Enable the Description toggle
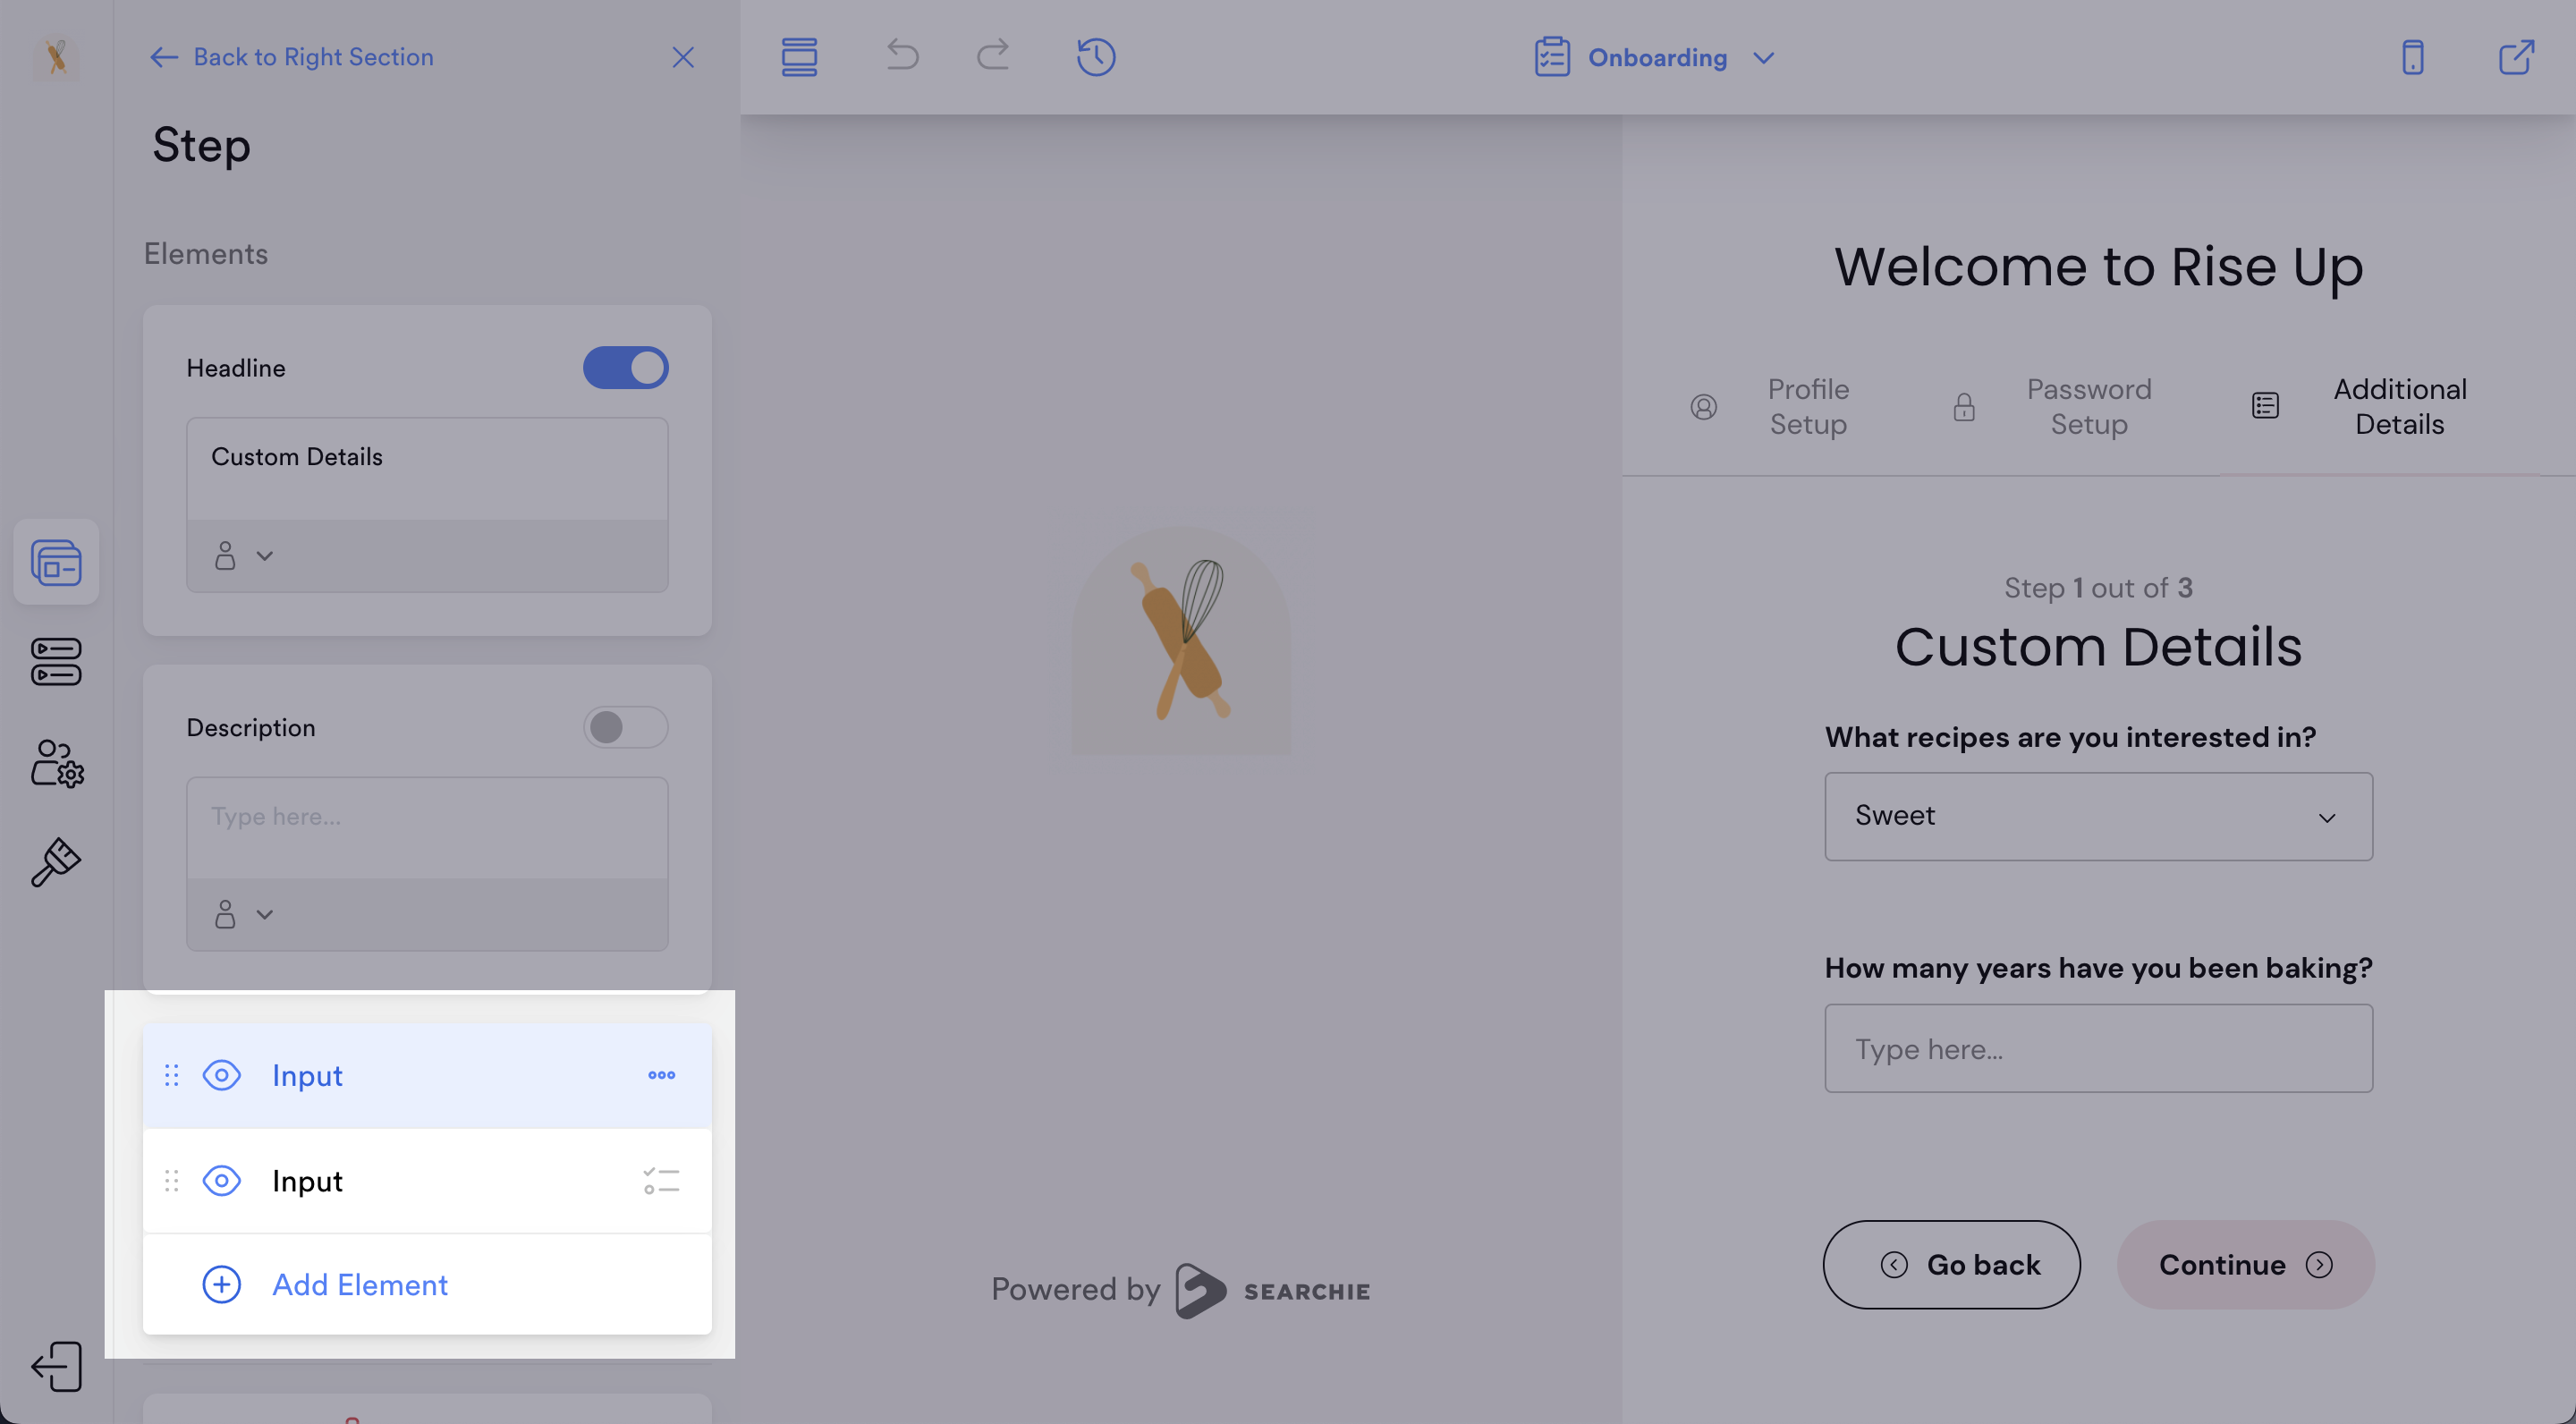Image resolution: width=2576 pixels, height=1424 pixels. click(625, 727)
